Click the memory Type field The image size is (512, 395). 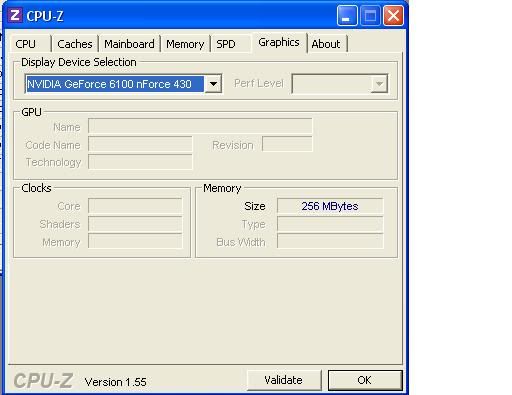pyautogui.click(x=330, y=224)
